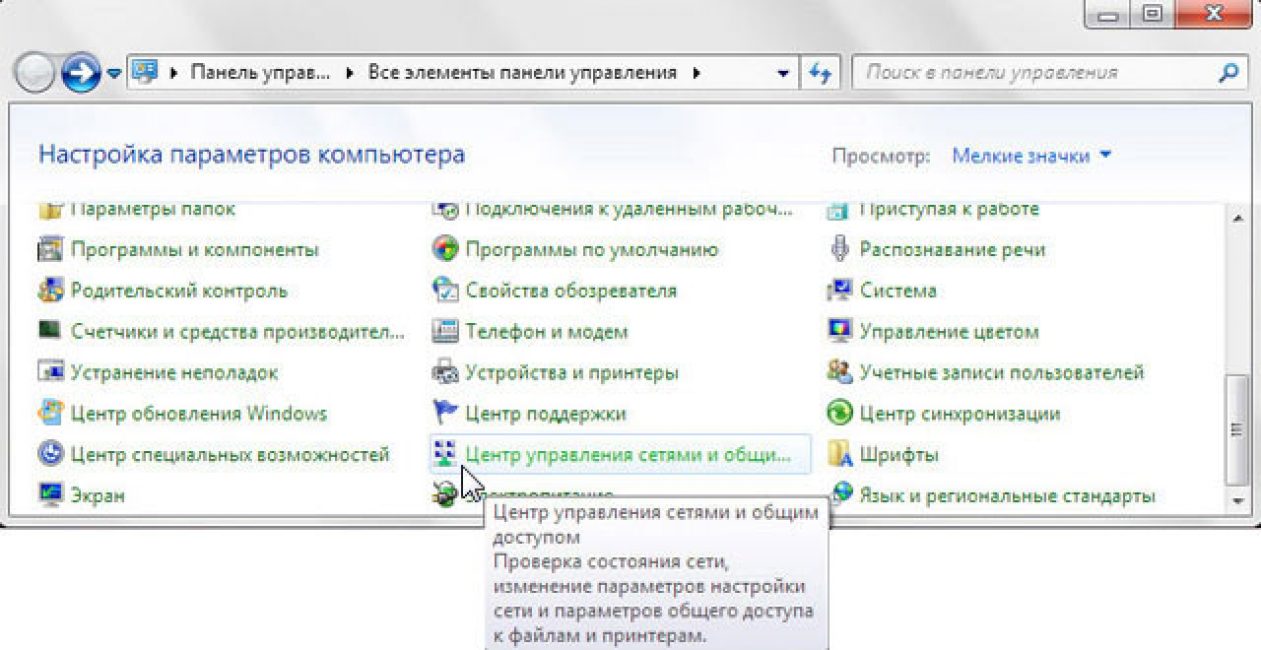Open Распознавание речи microphone icon
The image size is (1261, 650).
[840, 249]
